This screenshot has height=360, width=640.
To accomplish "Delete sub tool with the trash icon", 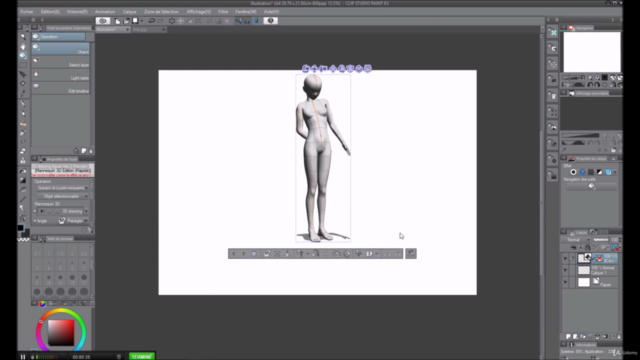I will (91, 151).
